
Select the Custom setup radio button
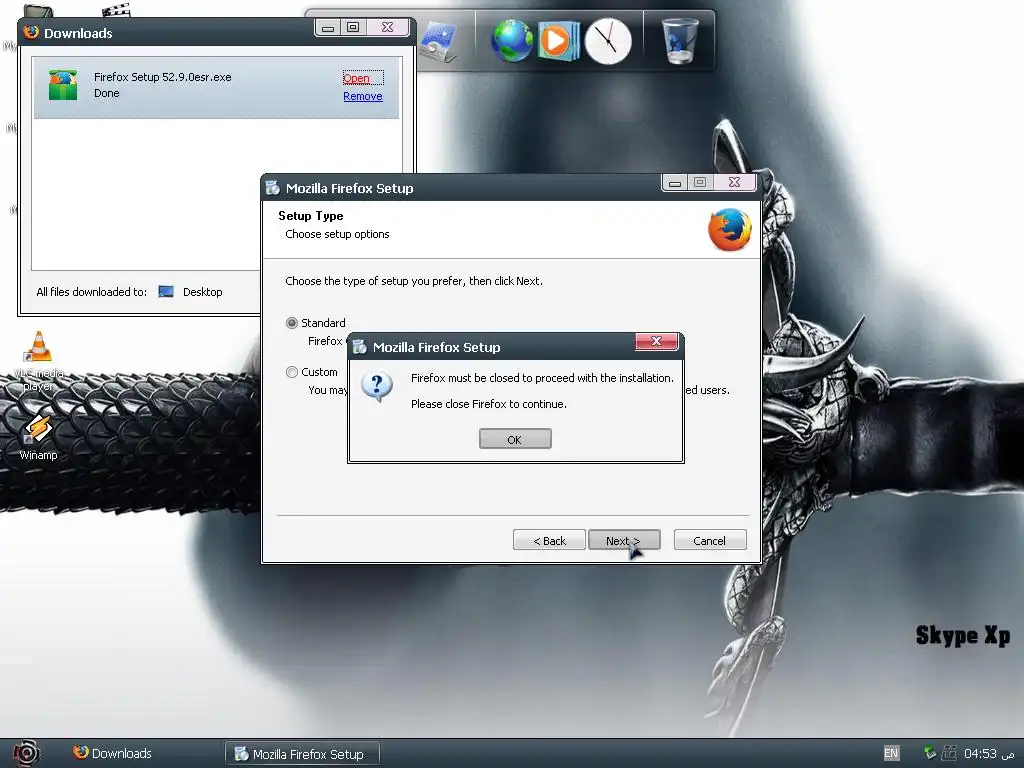tap(292, 372)
